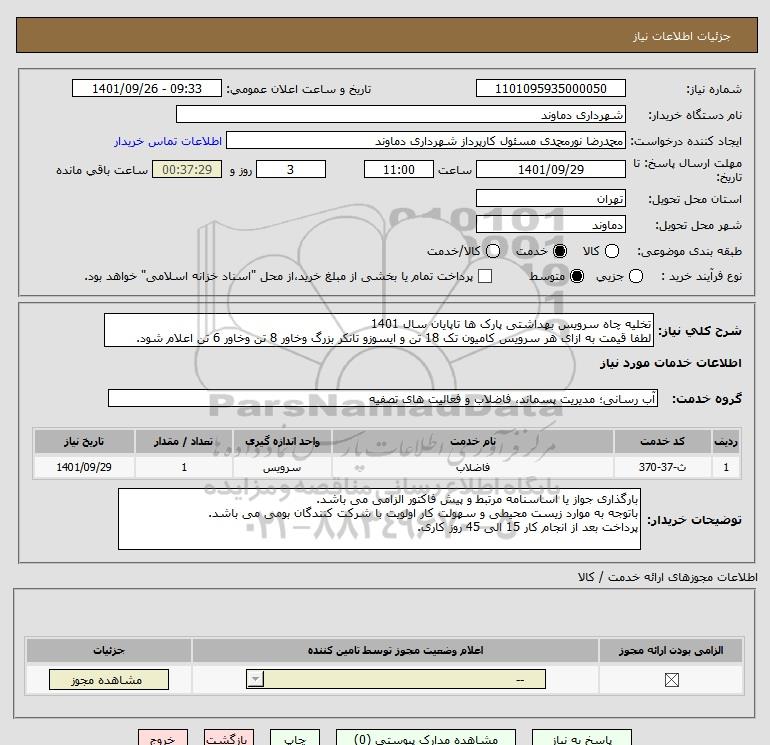Click the کد خدمت column header
The image size is (770, 745).
click(662, 441)
